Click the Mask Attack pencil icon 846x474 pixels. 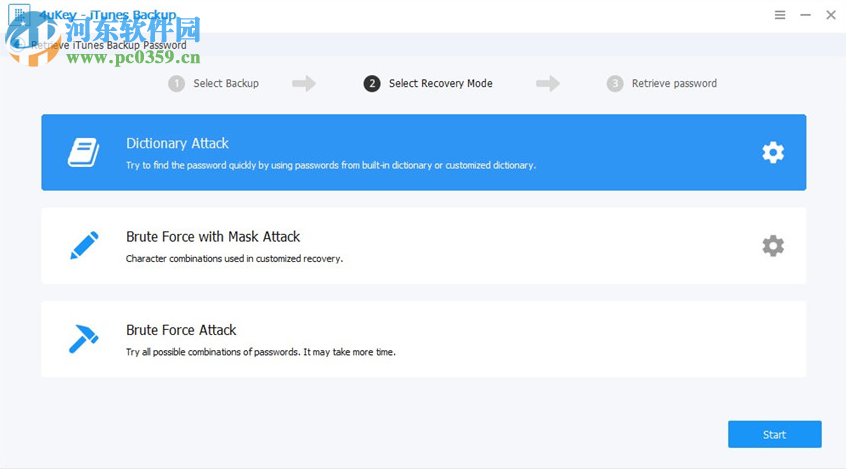pos(85,245)
